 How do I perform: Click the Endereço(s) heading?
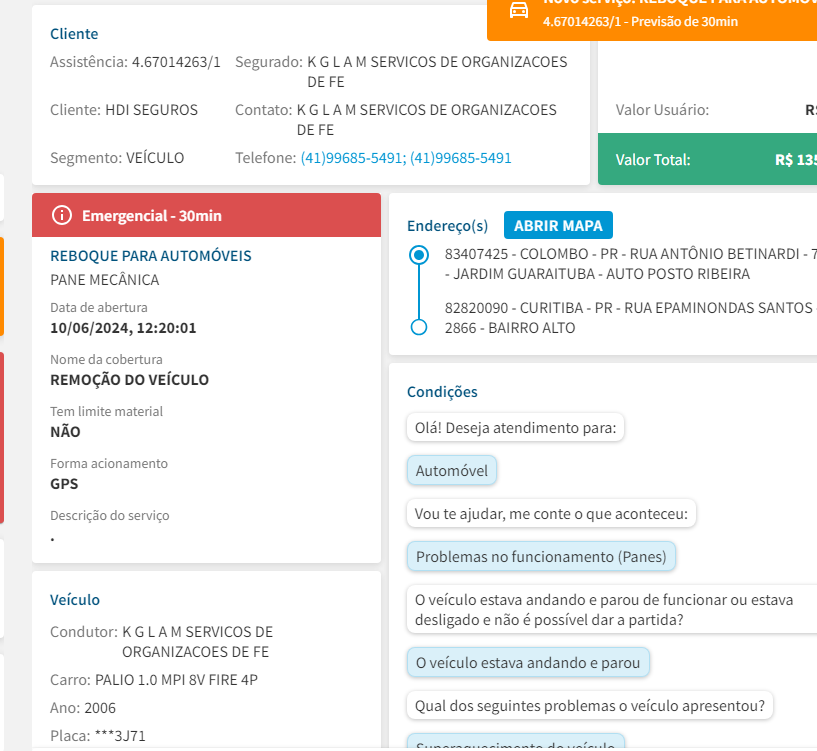pos(448,226)
